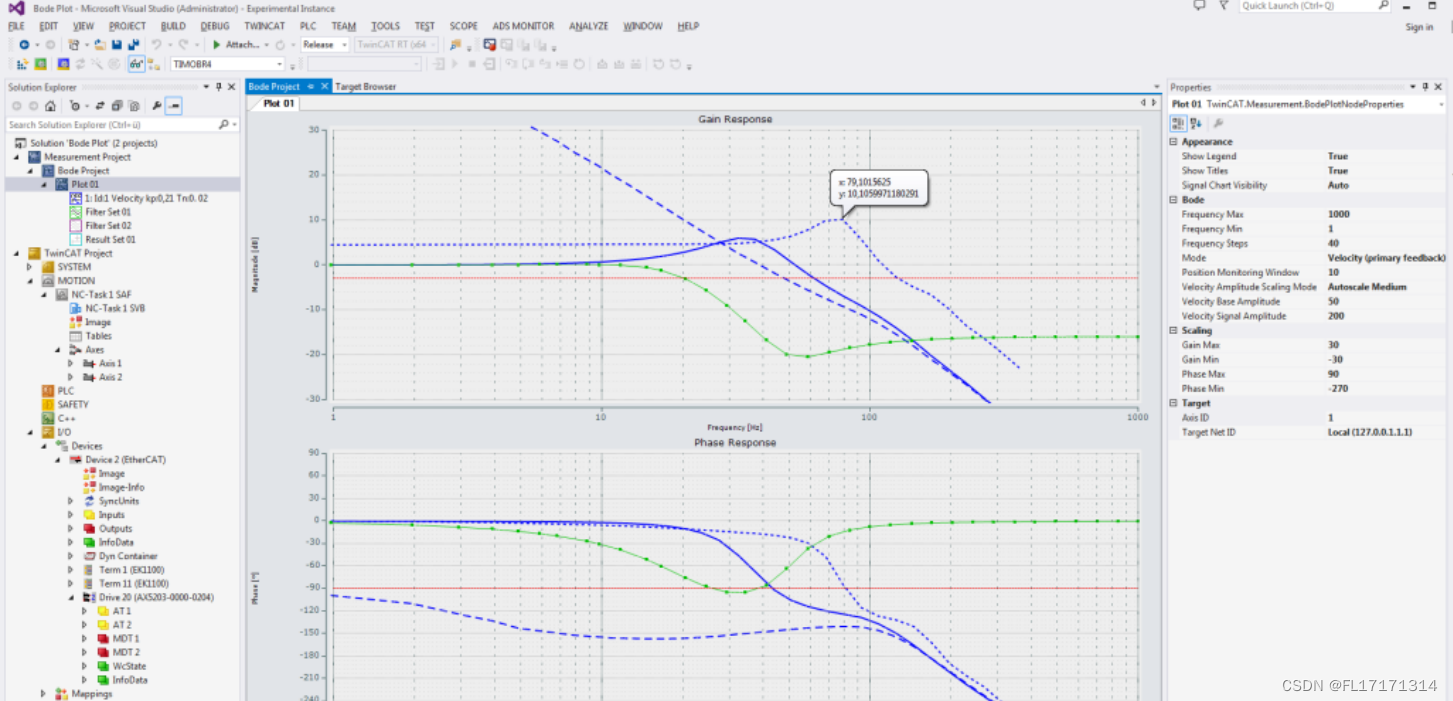1453x701 pixels.
Task: Click the Show Legend True value
Action: pyautogui.click(x=1337, y=156)
